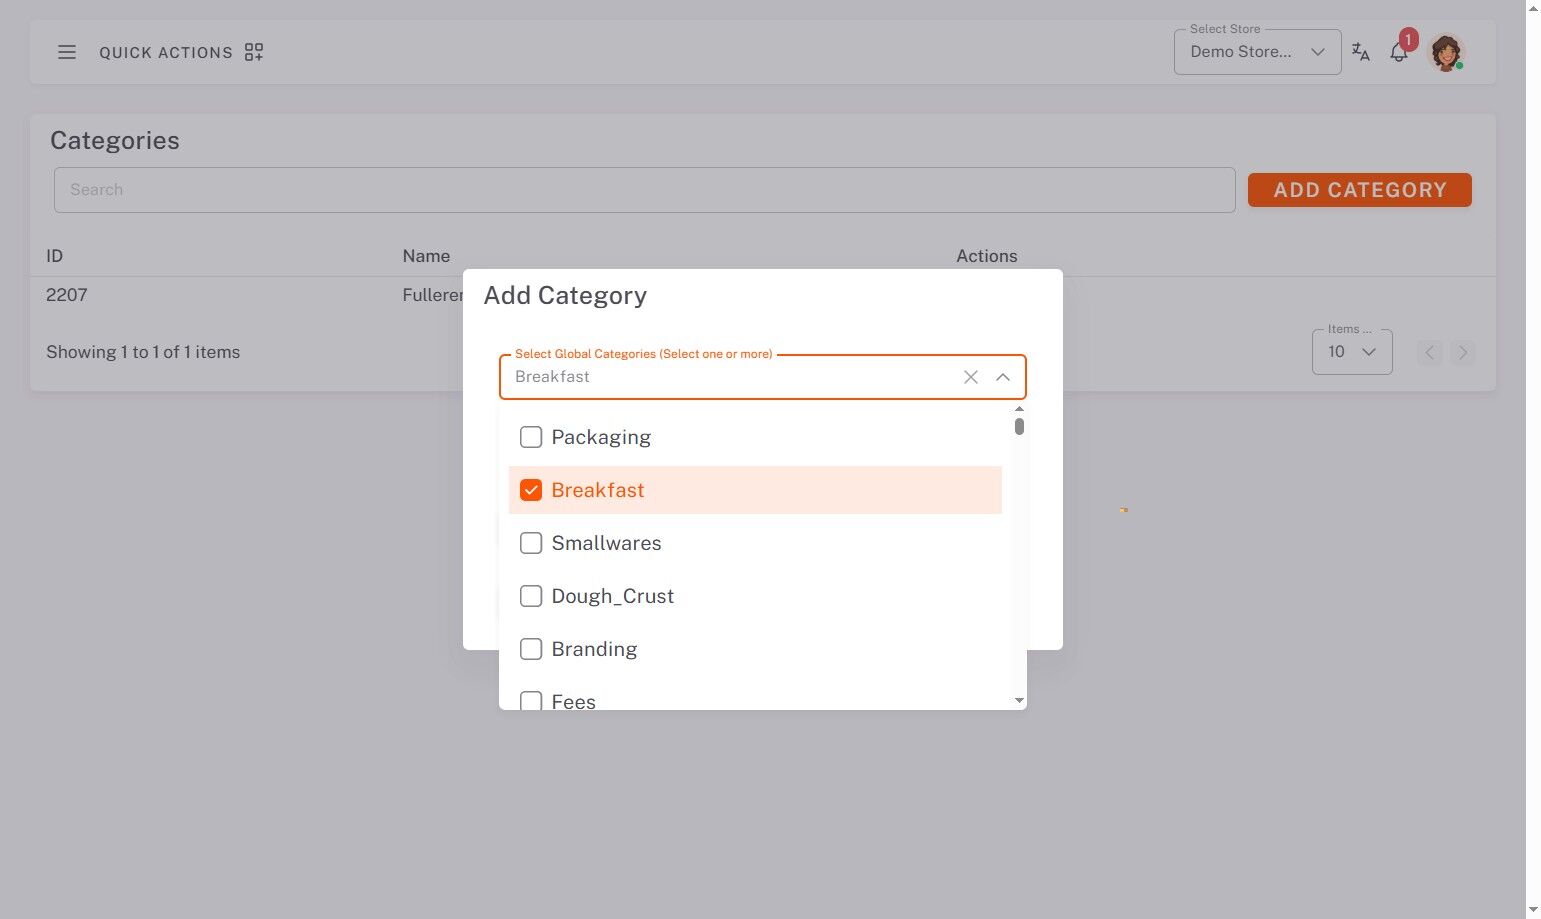Open the user avatar profile menu

pyautogui.click(x=1445, y=52)
